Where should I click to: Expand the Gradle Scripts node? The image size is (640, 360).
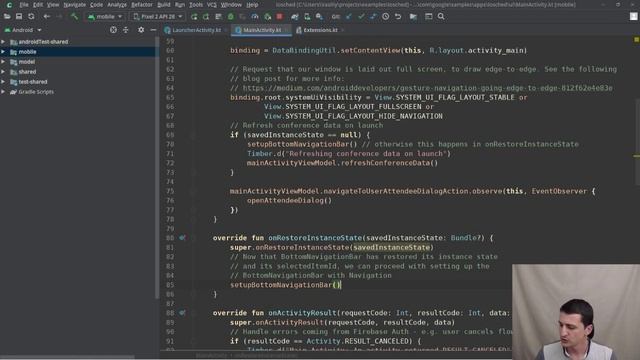(3, 92)
